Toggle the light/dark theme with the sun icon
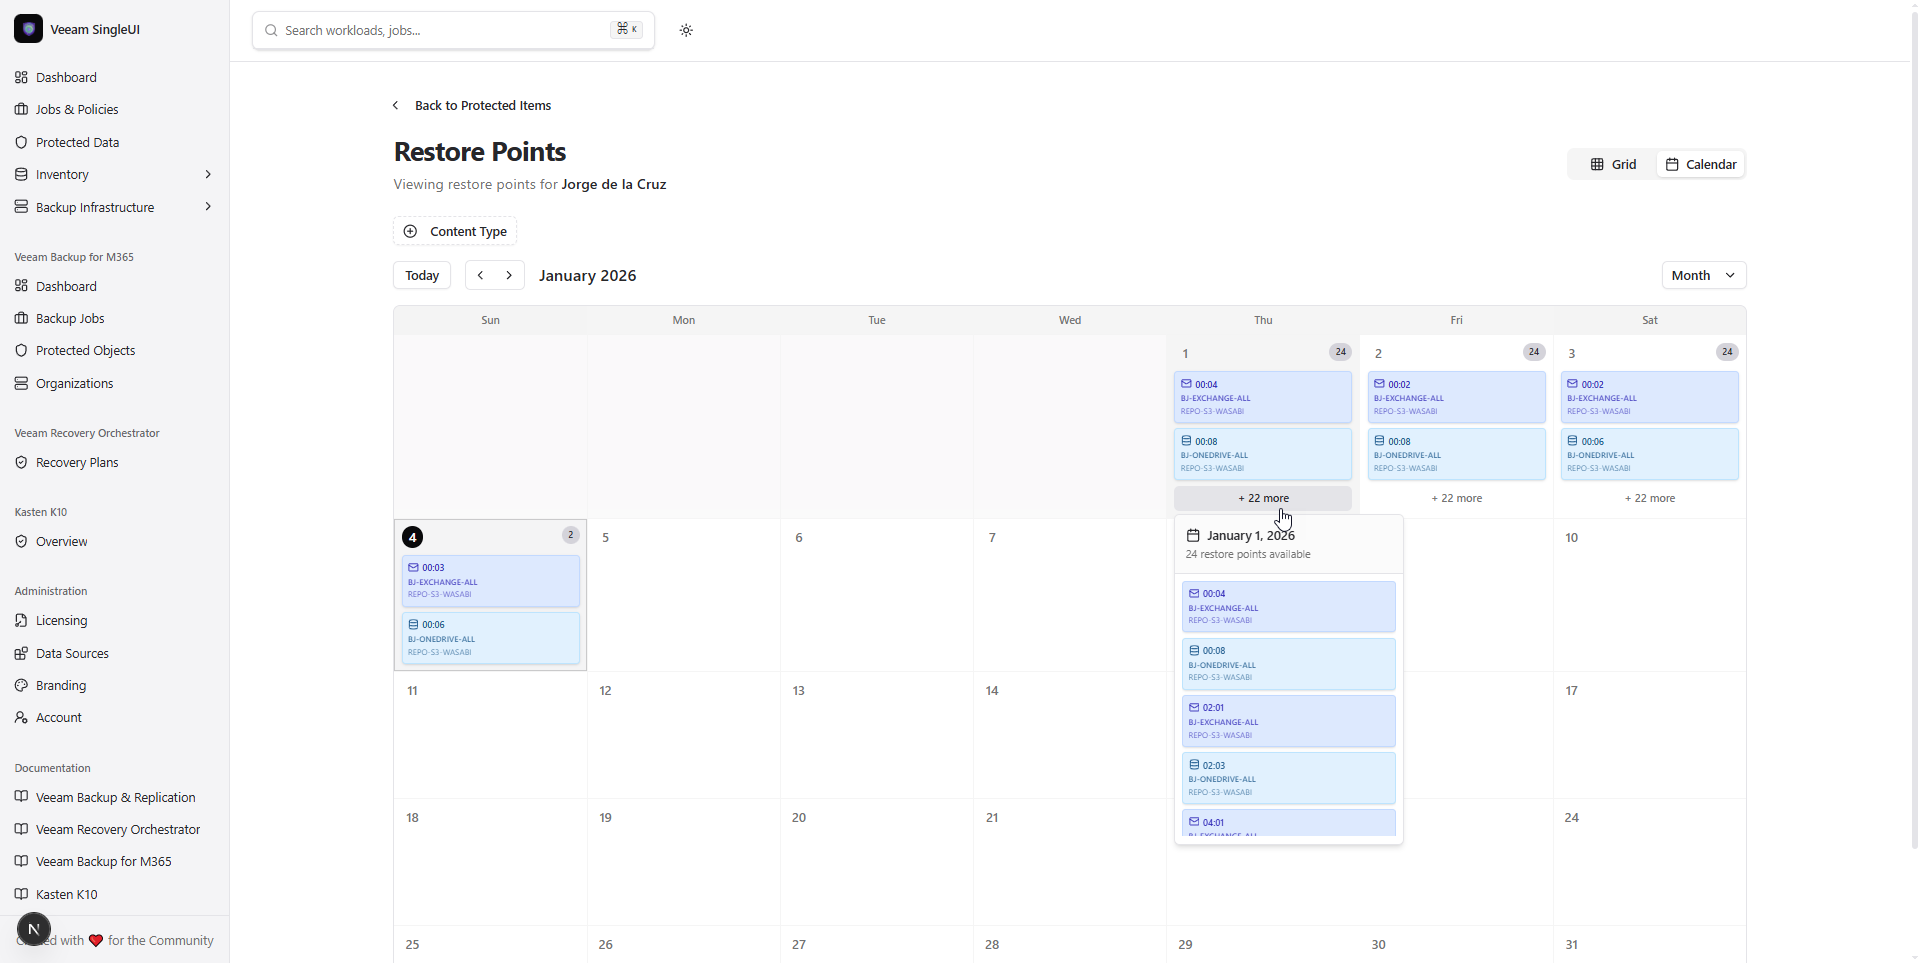The width and height of the screenshot is (1920, 963). pos(688,30)
